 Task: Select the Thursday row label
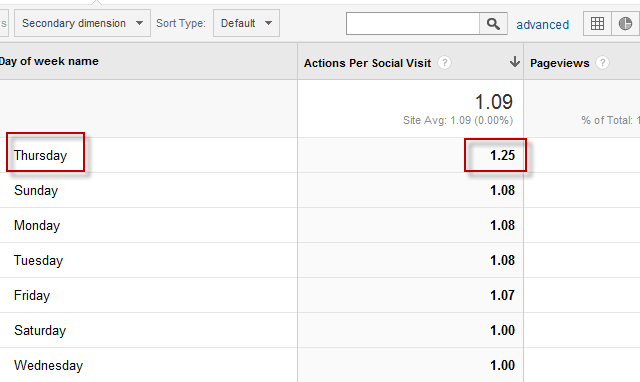pos(40,155)
